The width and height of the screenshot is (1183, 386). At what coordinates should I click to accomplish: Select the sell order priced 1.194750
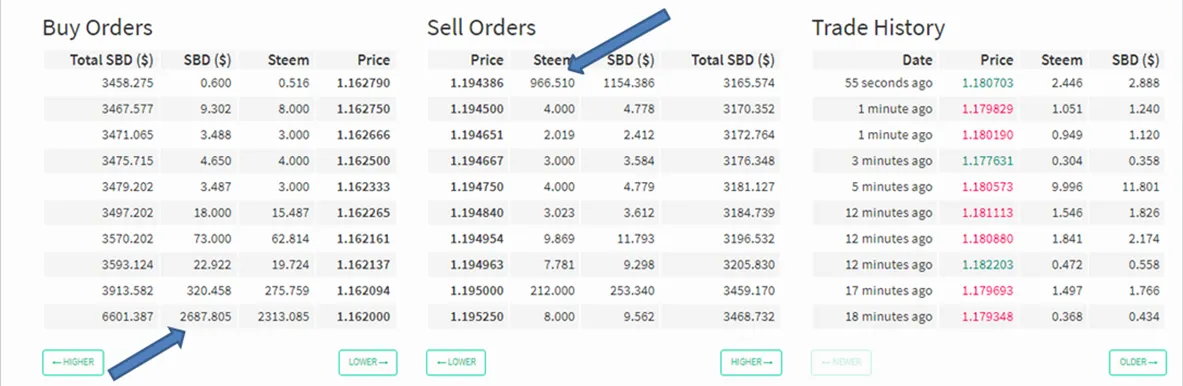pos(604,187)
